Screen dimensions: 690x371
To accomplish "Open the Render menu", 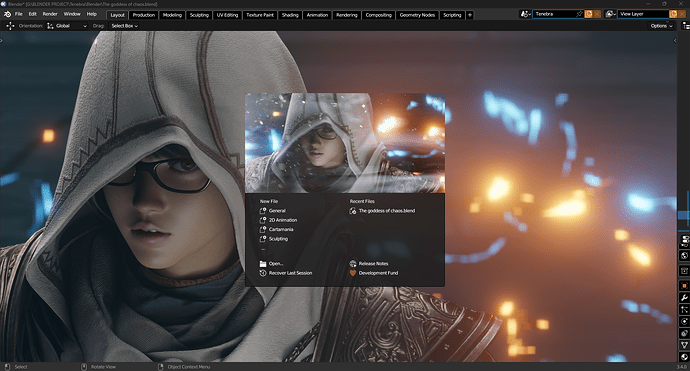I will click(50, 14).
